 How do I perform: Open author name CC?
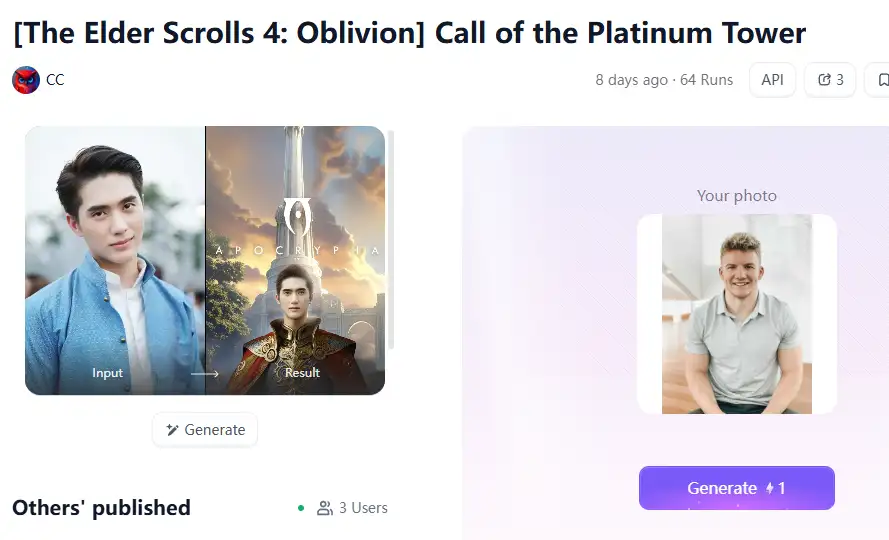[55, 80]
